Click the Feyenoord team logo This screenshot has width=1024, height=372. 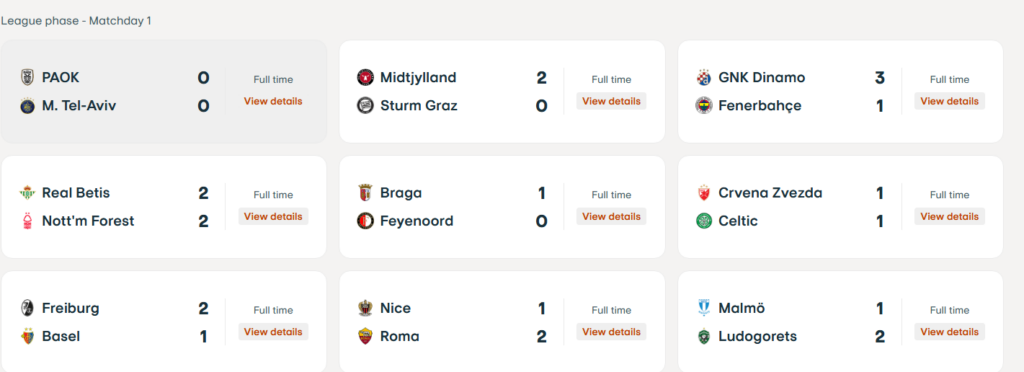tap(365, 221)
